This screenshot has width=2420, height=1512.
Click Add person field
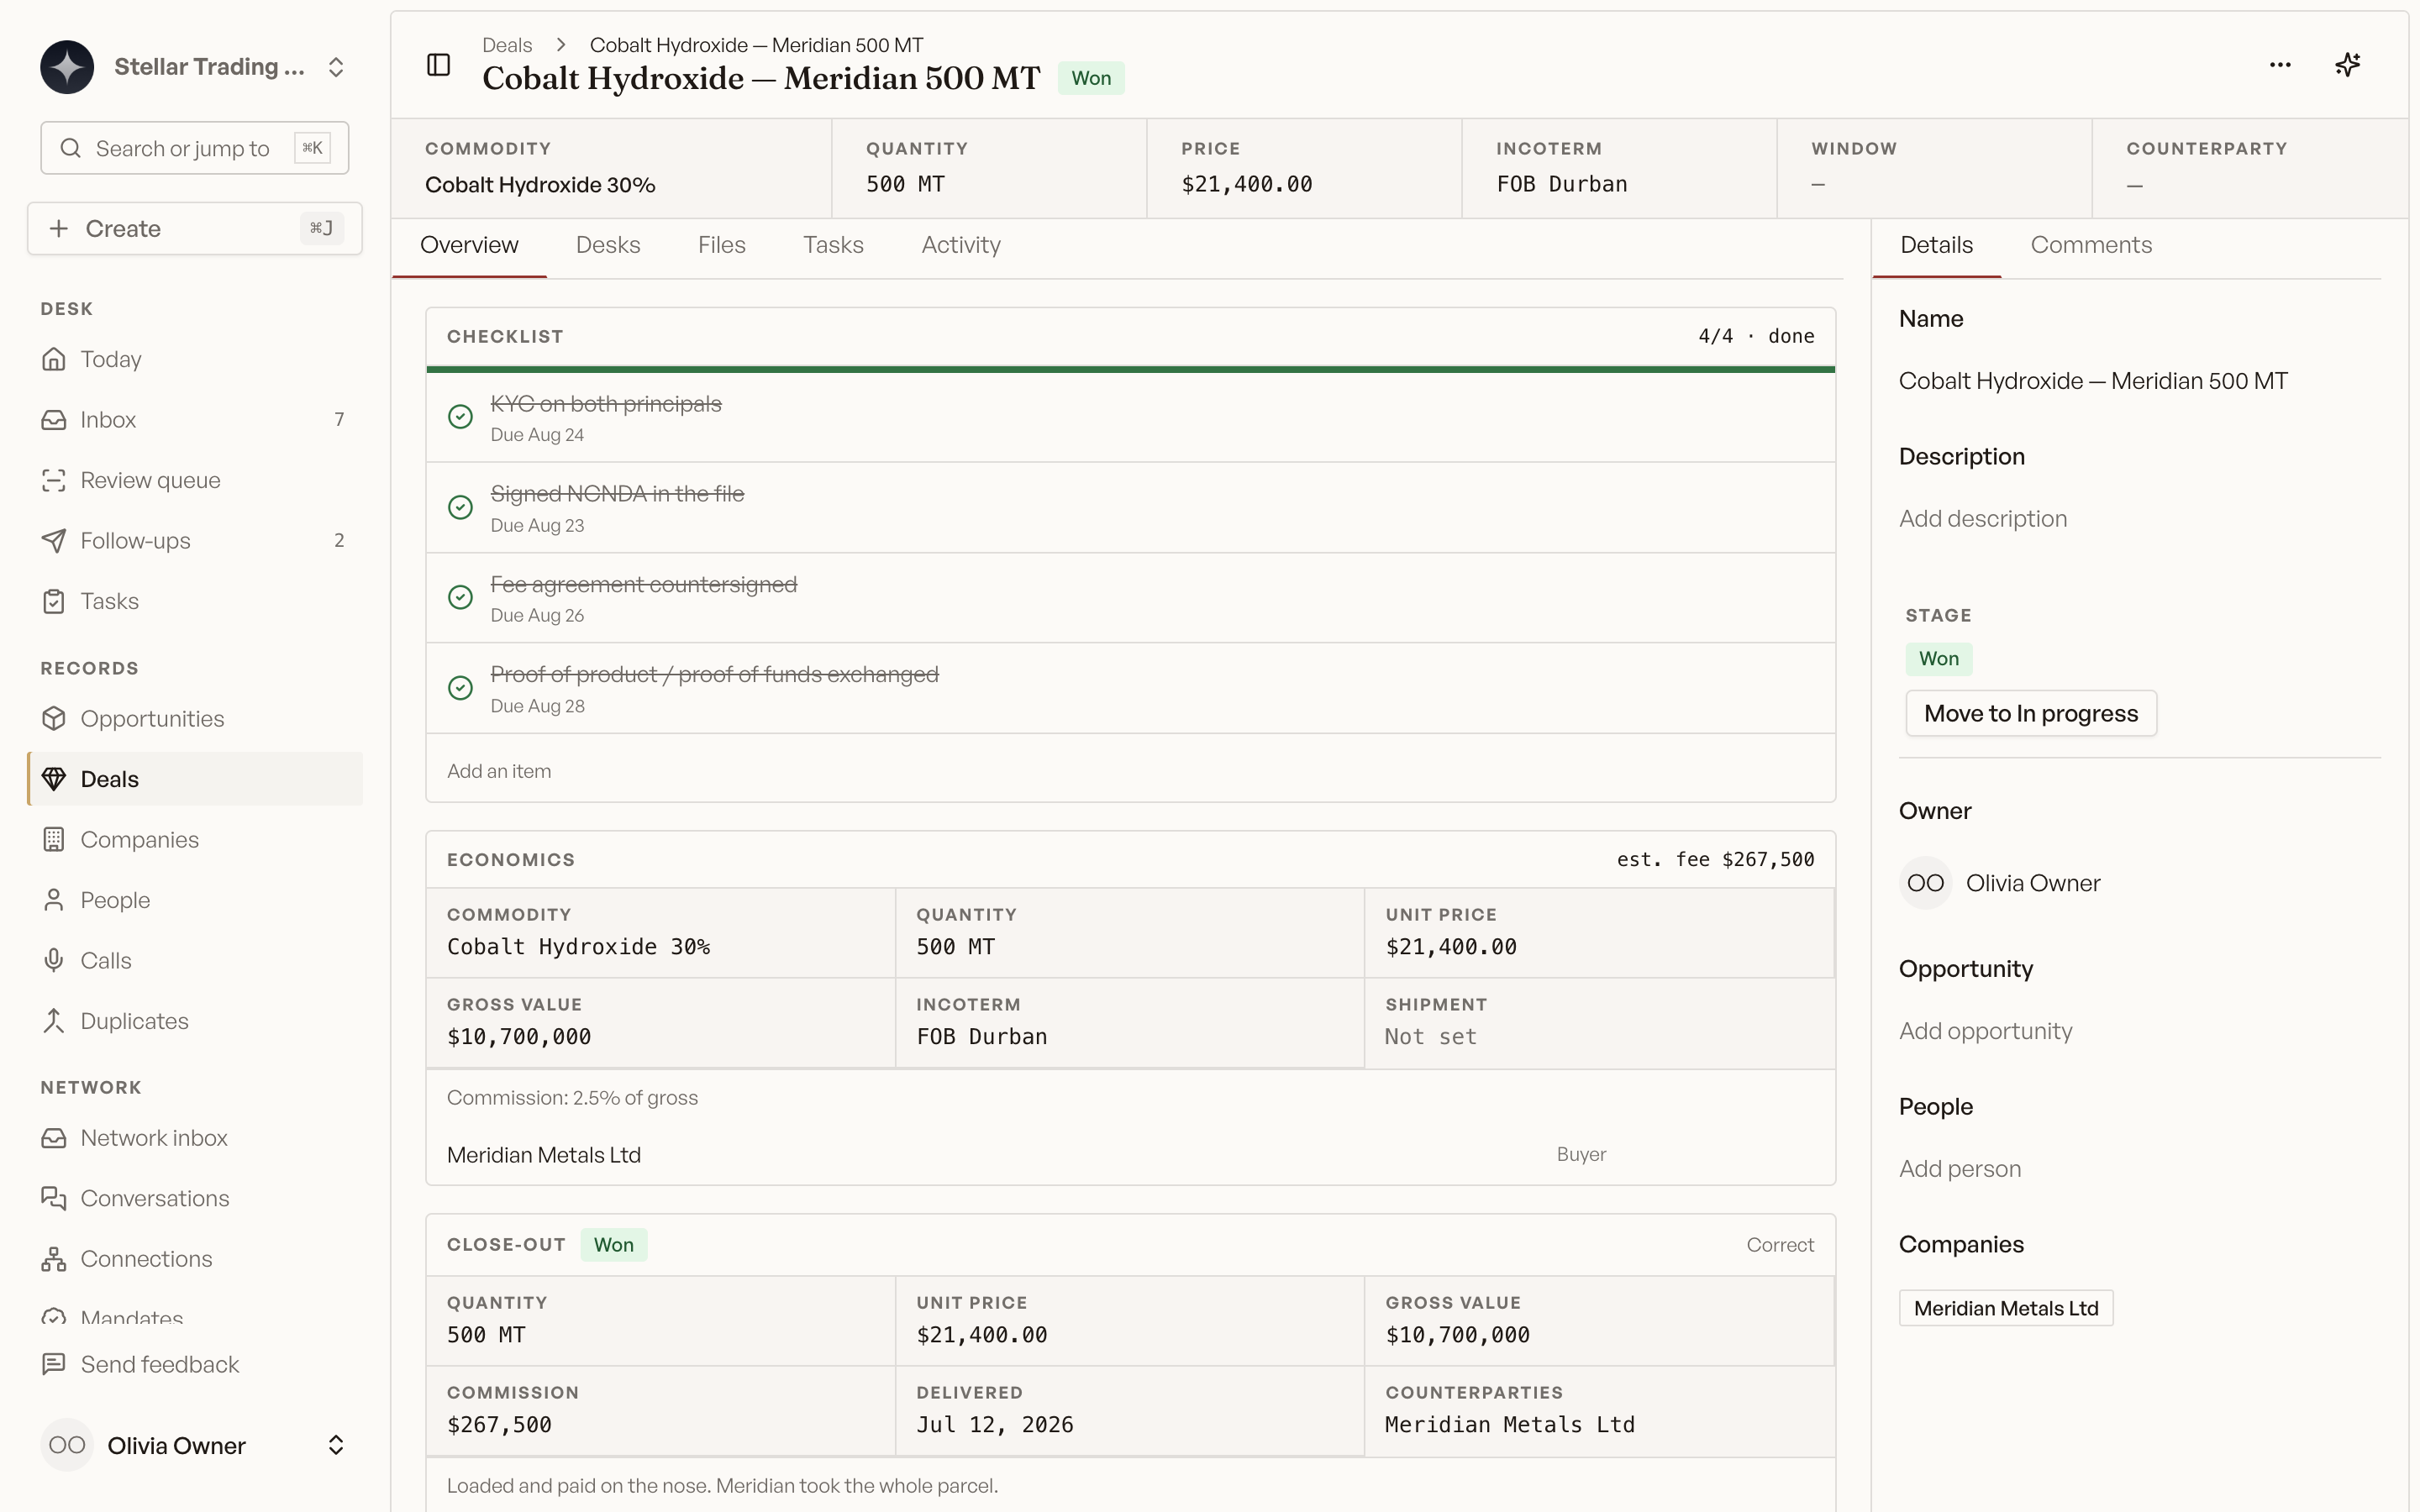coord(1960,1169)
